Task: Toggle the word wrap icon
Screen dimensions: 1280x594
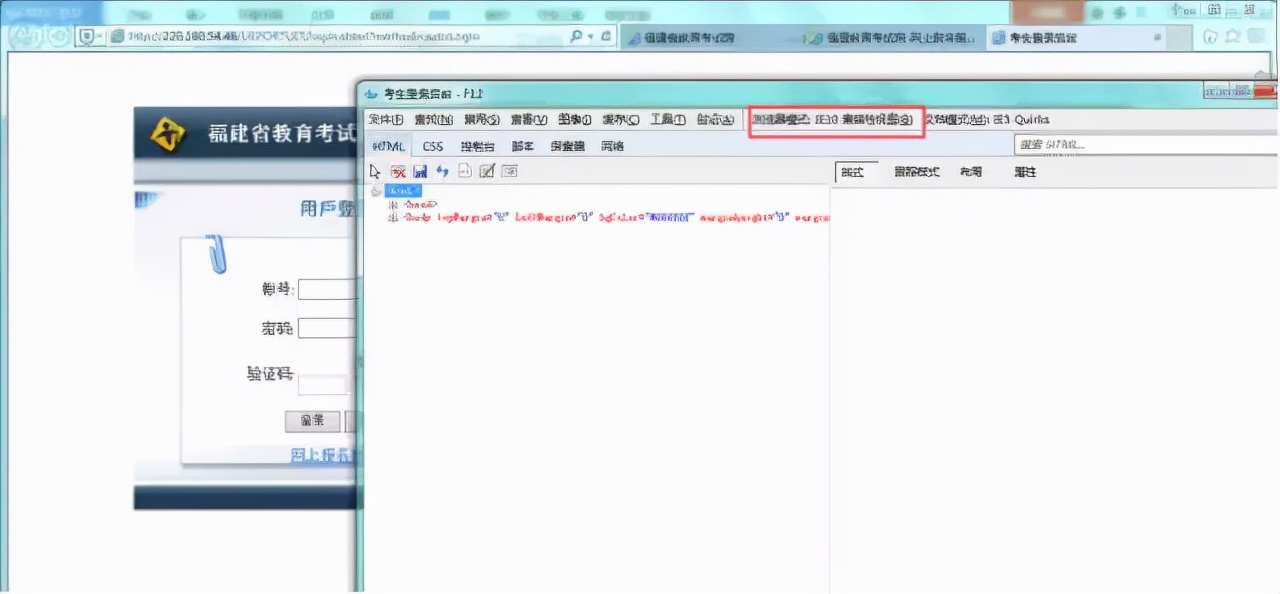Action: 509,171
